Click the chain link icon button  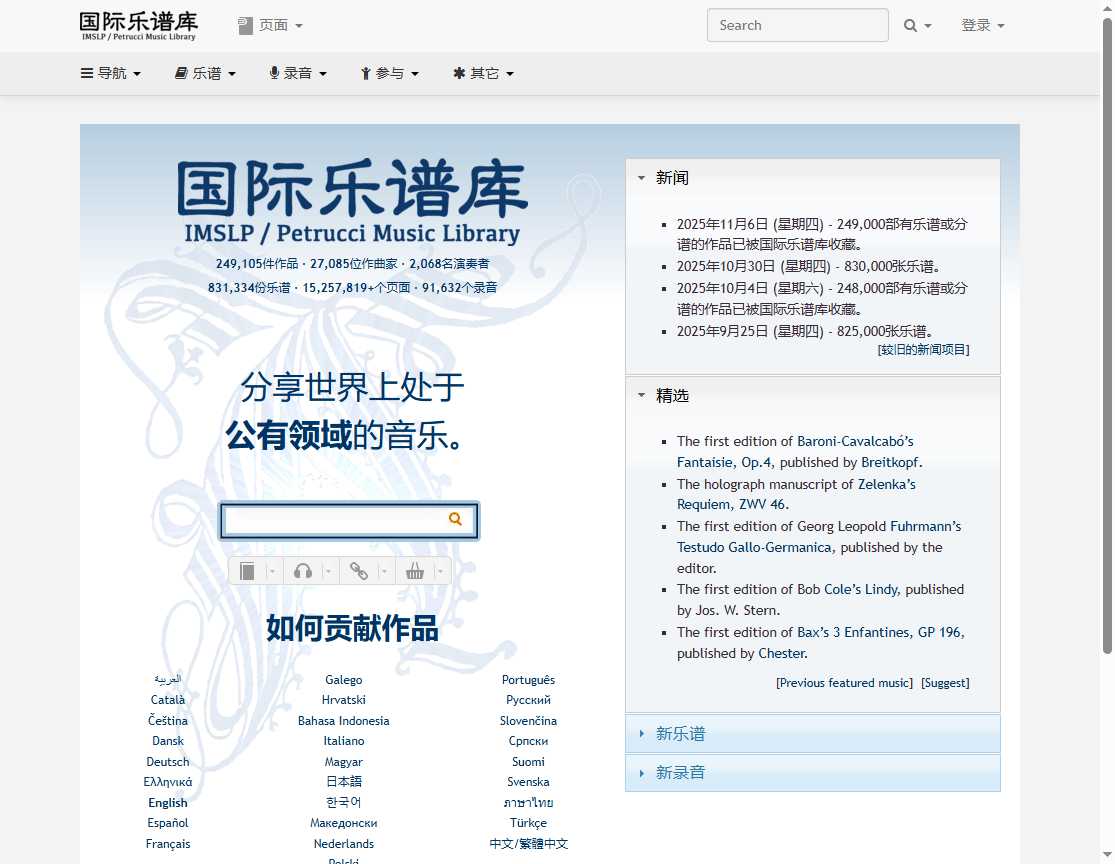click(358, 571)
